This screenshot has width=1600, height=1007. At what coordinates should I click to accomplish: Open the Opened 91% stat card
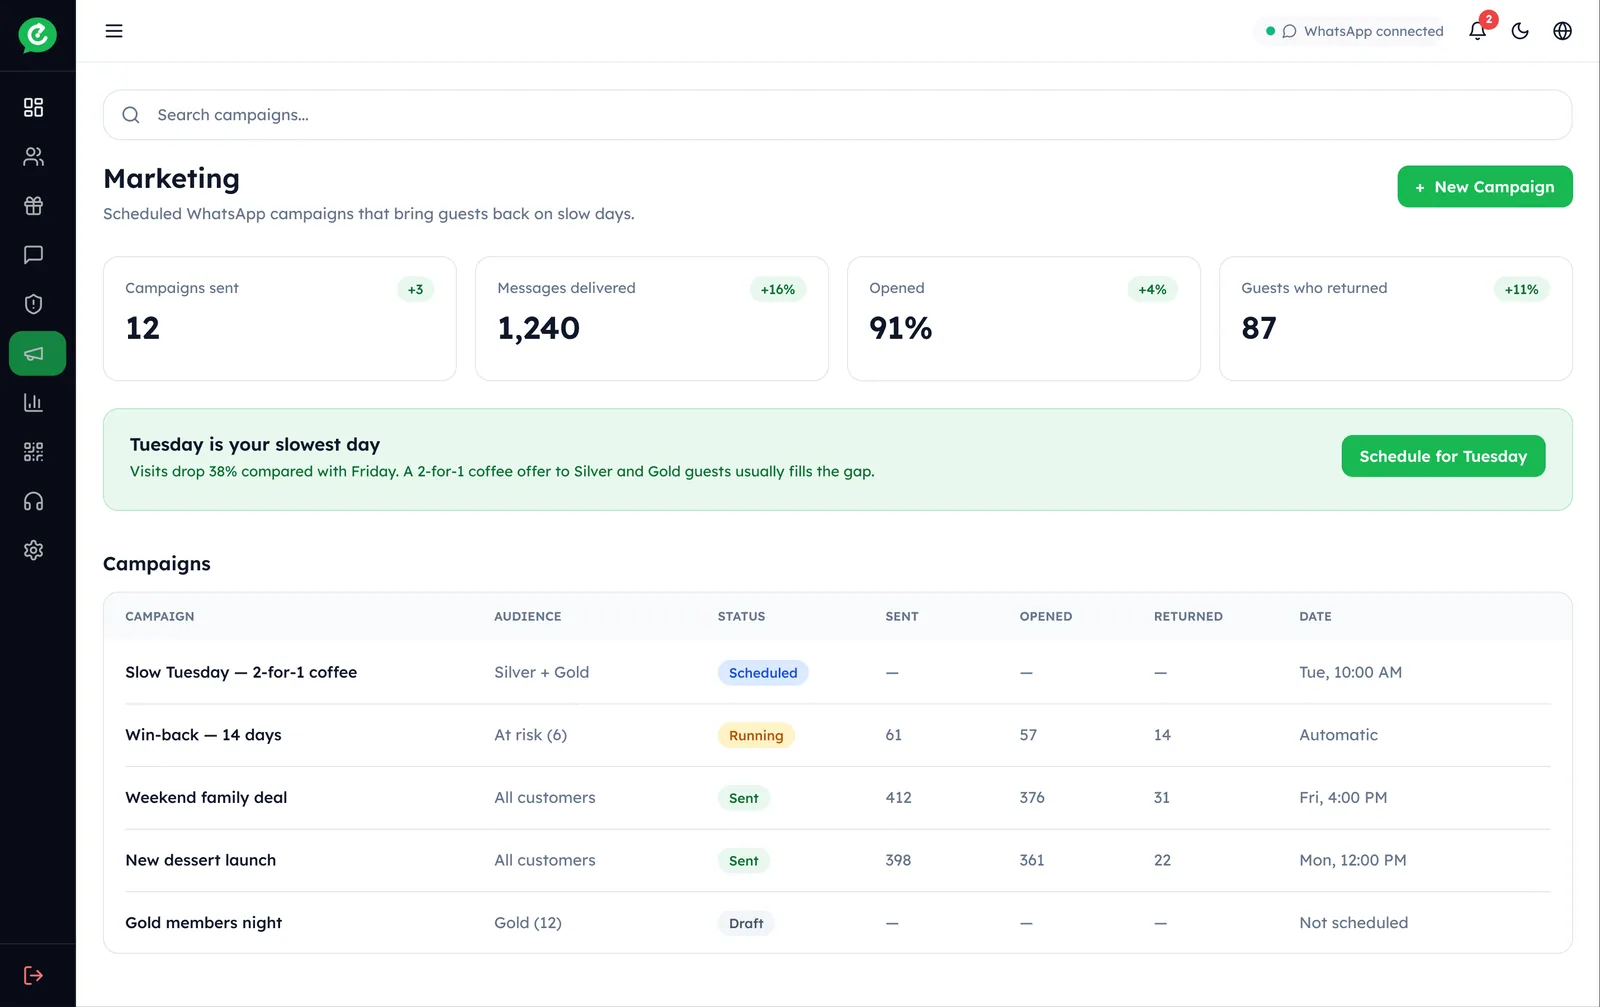pyautogui.click(x=1024, y=319)
